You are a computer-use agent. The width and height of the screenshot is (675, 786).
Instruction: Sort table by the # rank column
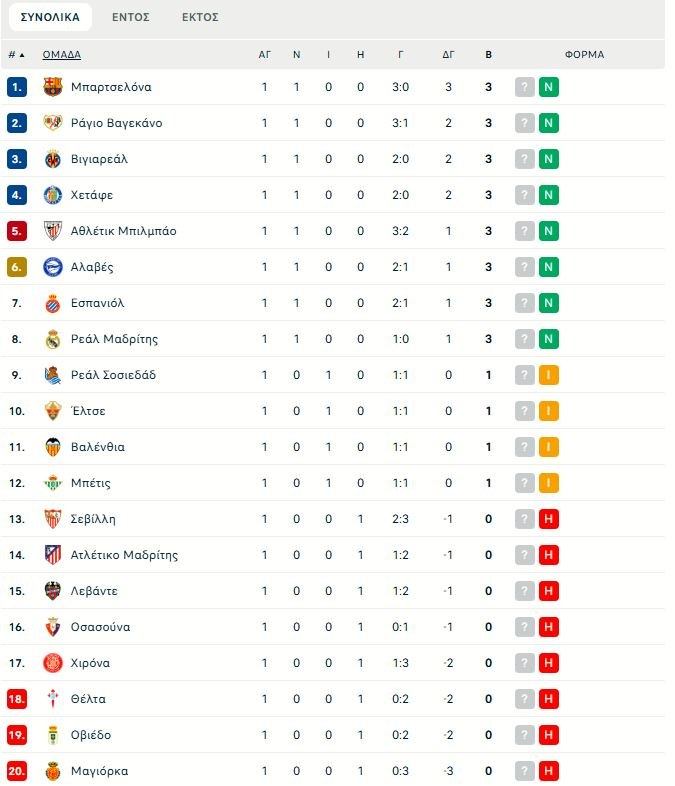(16, 55)
